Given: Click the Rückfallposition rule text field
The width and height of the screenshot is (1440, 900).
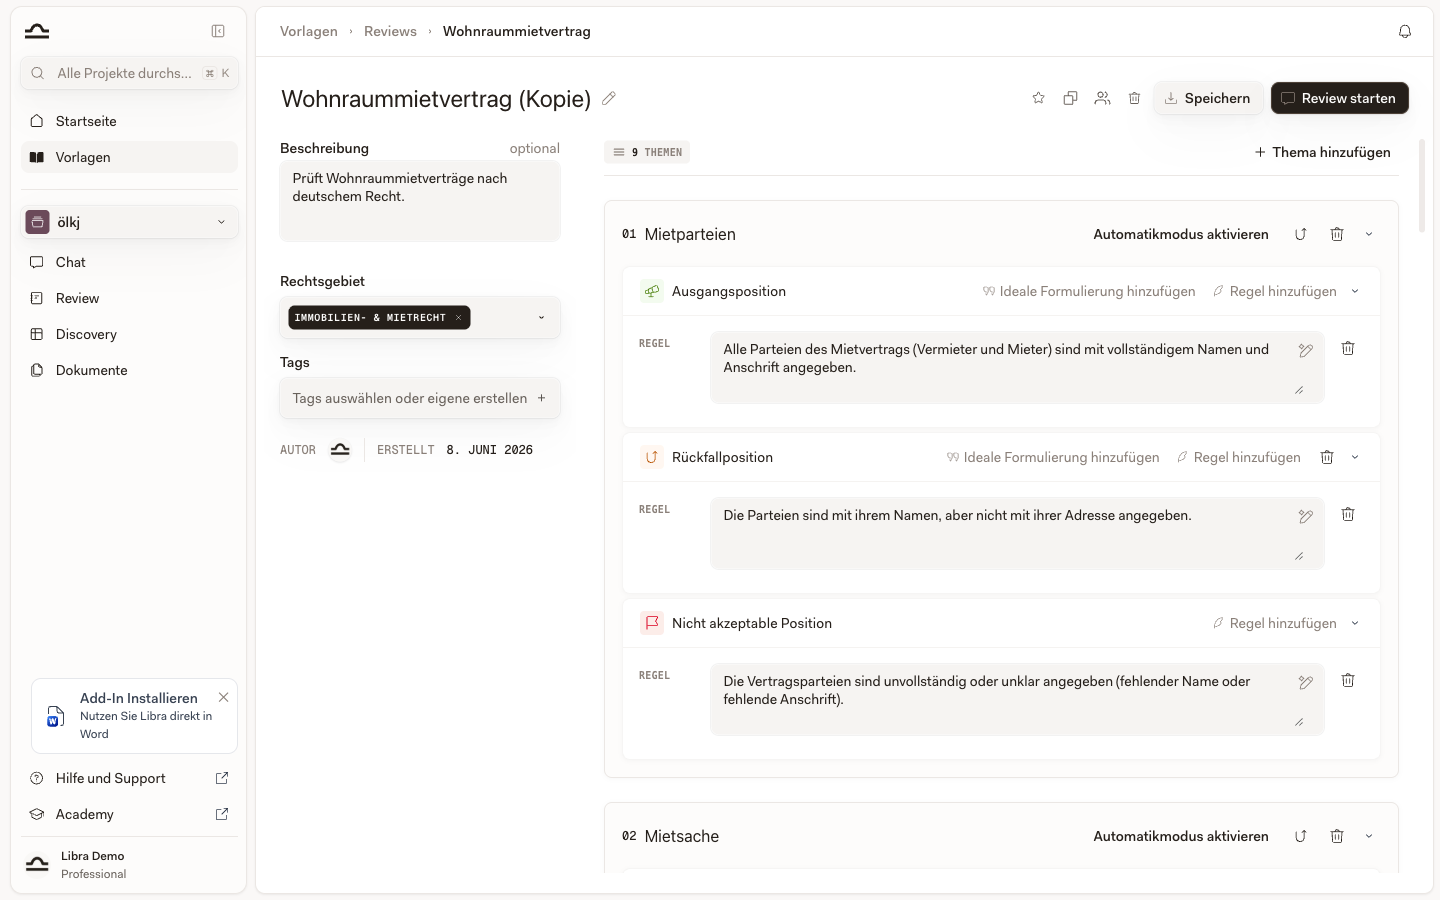Looking at the screenshot, I should coord(1017,533).
